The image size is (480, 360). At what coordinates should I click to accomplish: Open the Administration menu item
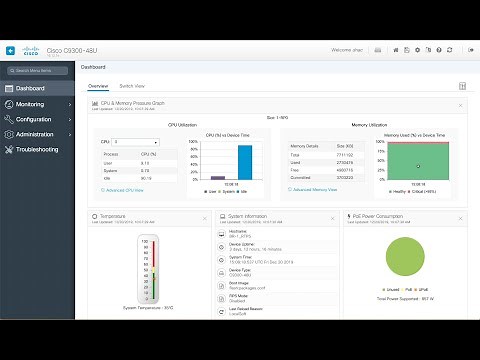[37, 134]
